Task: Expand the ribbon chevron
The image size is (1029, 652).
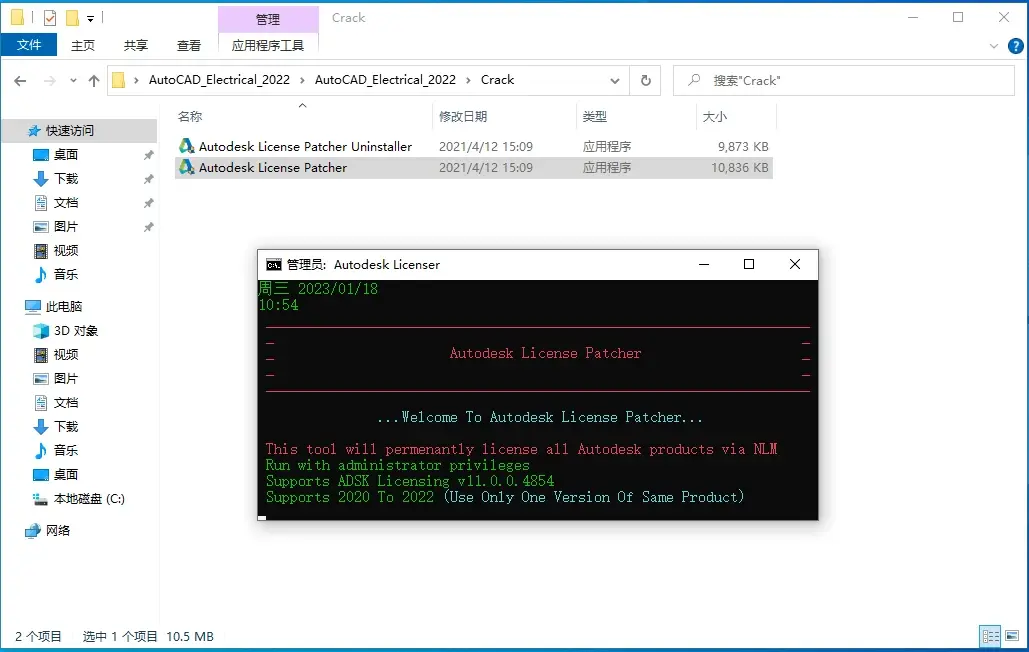Action: click(x=994, y=46)
